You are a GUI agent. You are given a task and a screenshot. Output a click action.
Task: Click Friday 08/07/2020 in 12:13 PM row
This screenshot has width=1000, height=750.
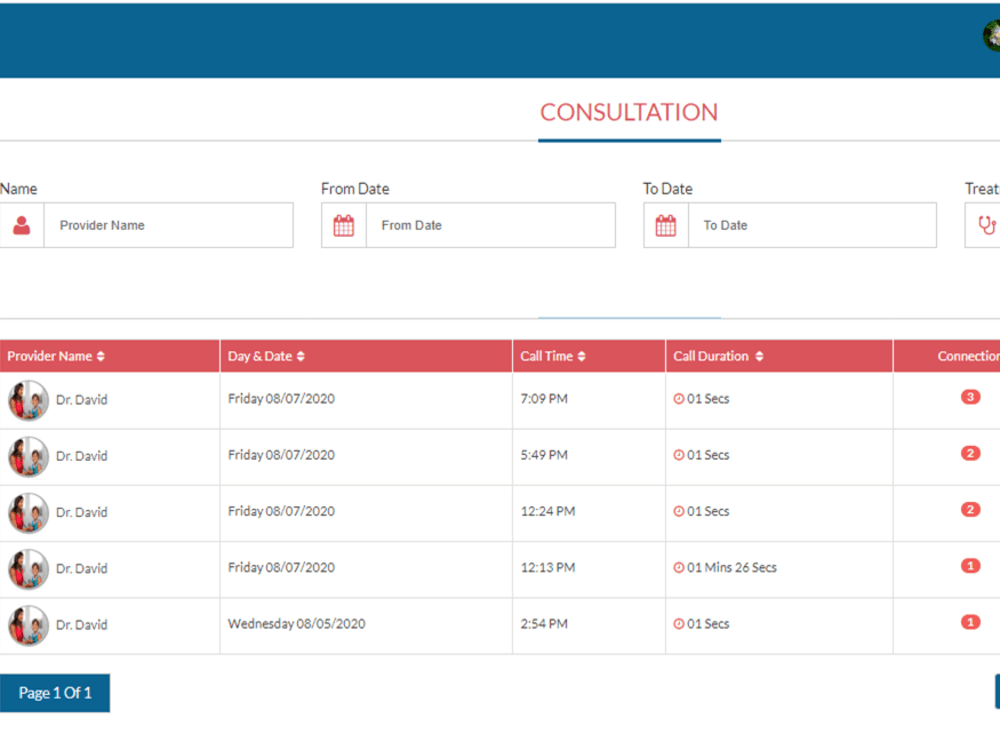tap(281, 568)
